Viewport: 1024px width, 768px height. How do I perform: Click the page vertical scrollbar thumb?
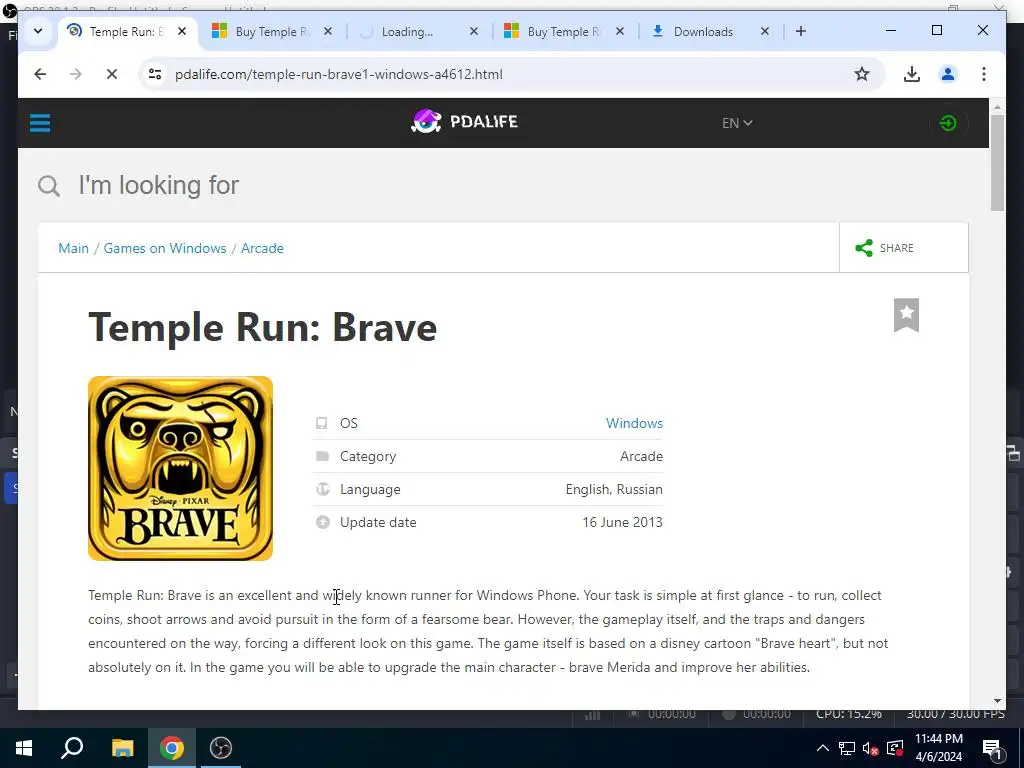point(997,162)
